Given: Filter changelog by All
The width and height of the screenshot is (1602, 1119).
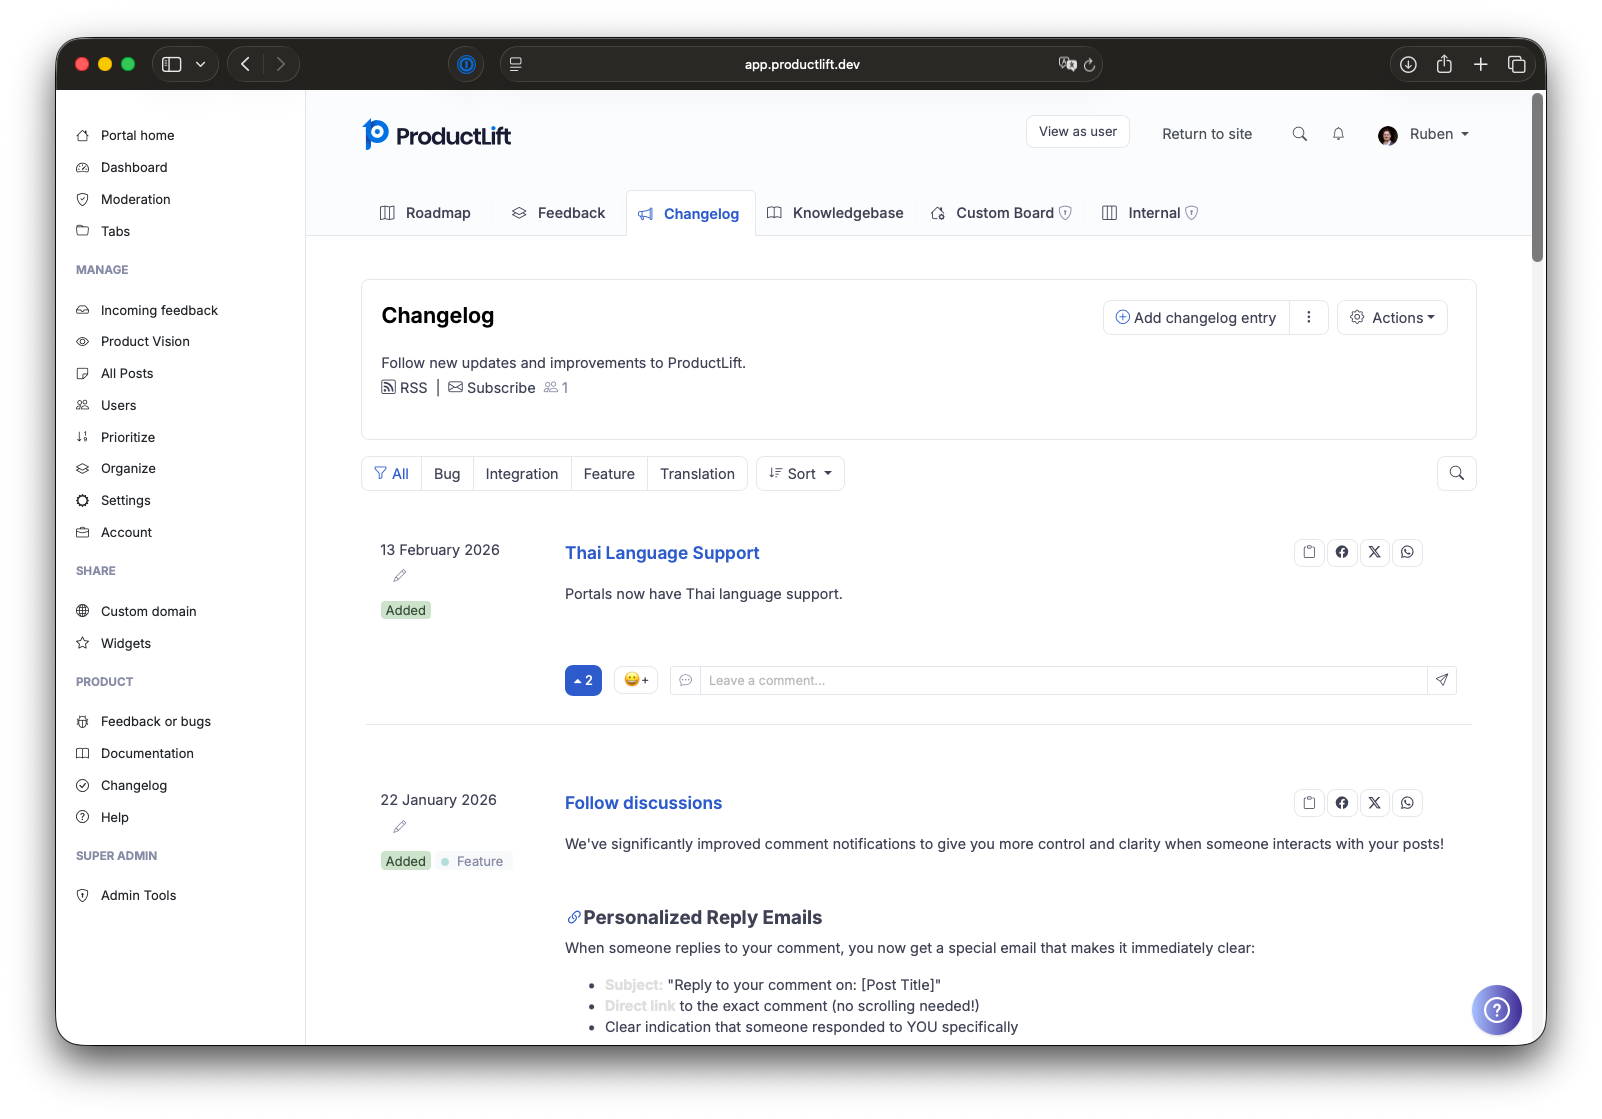Looking at the screenshot, I should [x=391, y=474].
